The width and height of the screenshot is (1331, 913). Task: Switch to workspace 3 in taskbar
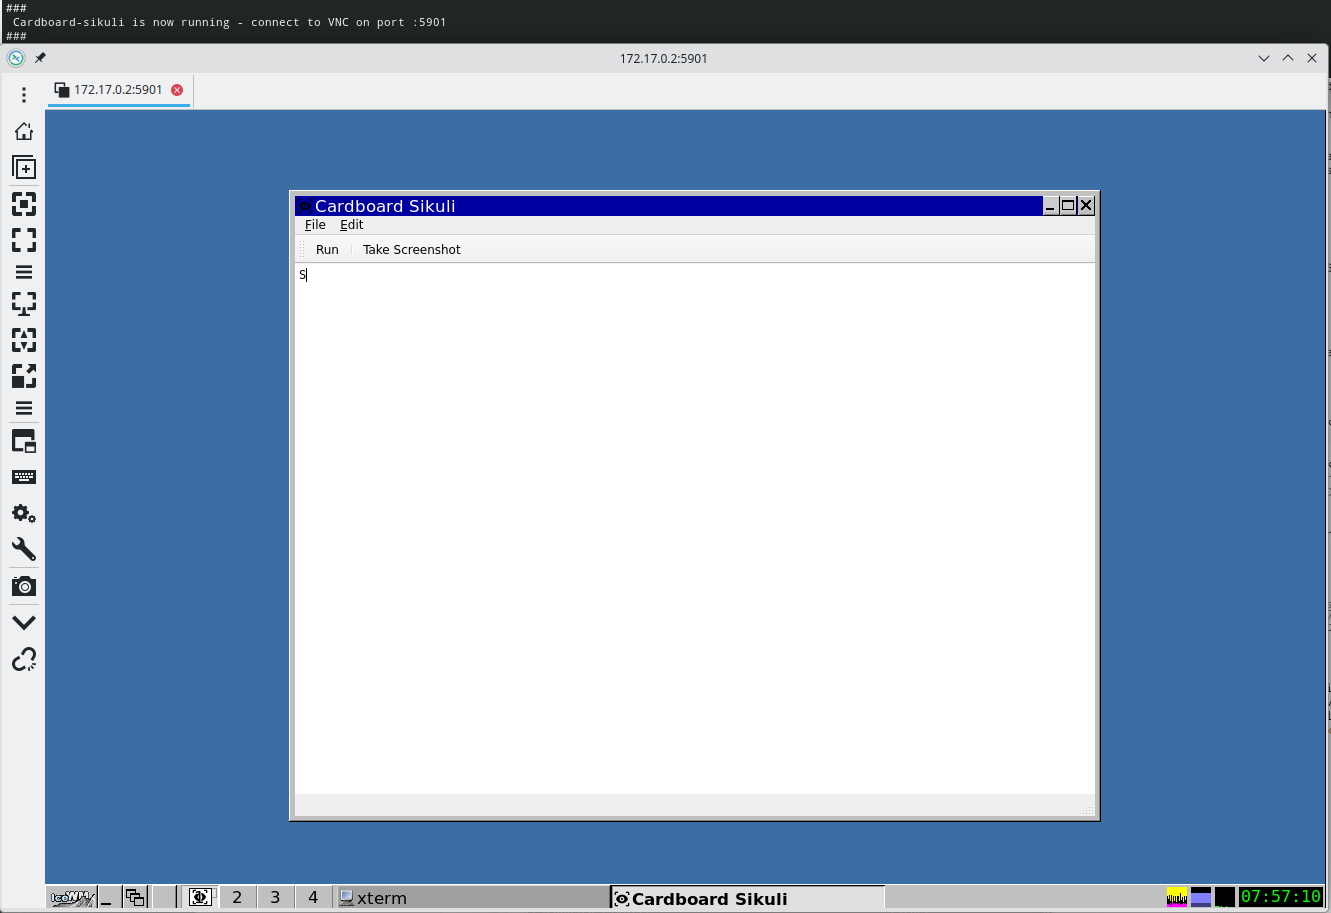(x=275, y=897)
